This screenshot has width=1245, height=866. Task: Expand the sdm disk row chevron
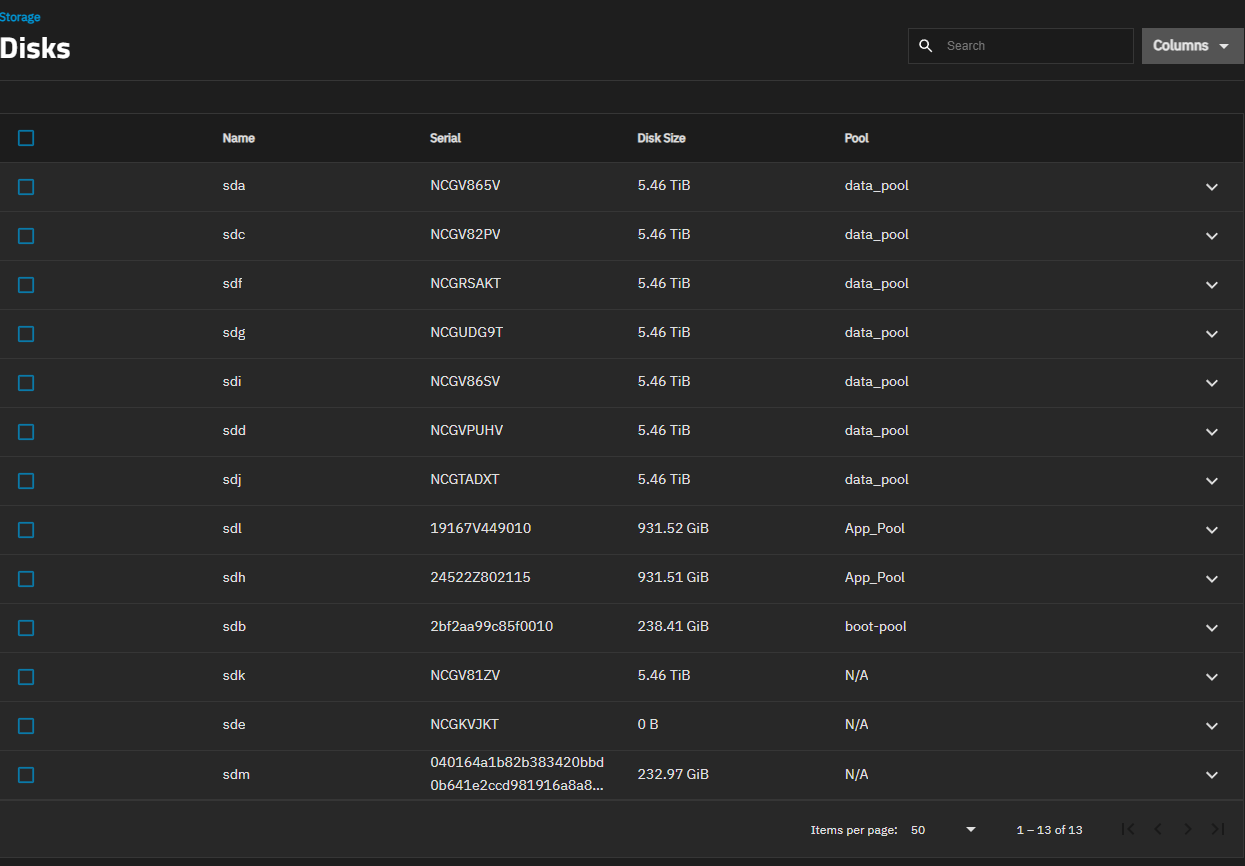tap(1212, 775)
